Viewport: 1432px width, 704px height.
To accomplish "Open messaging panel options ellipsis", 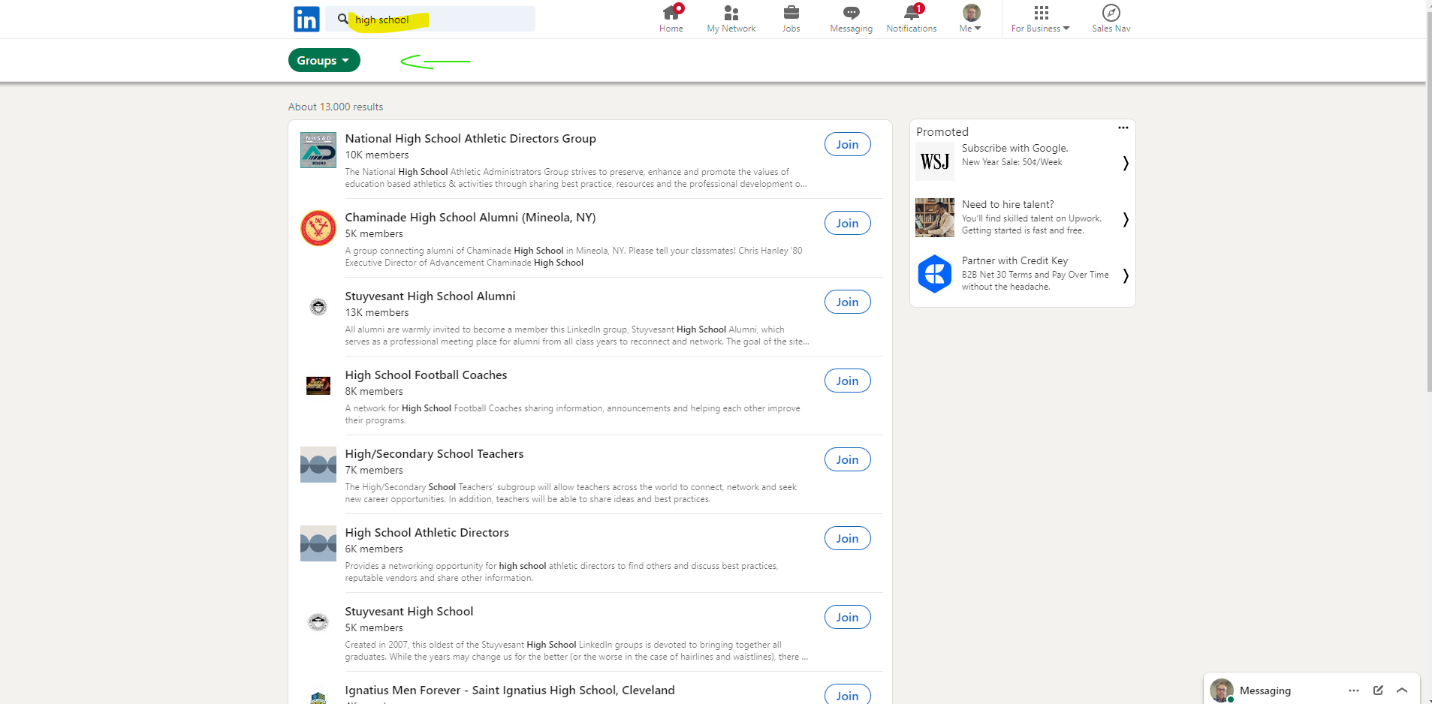I will coord(1353,690).
